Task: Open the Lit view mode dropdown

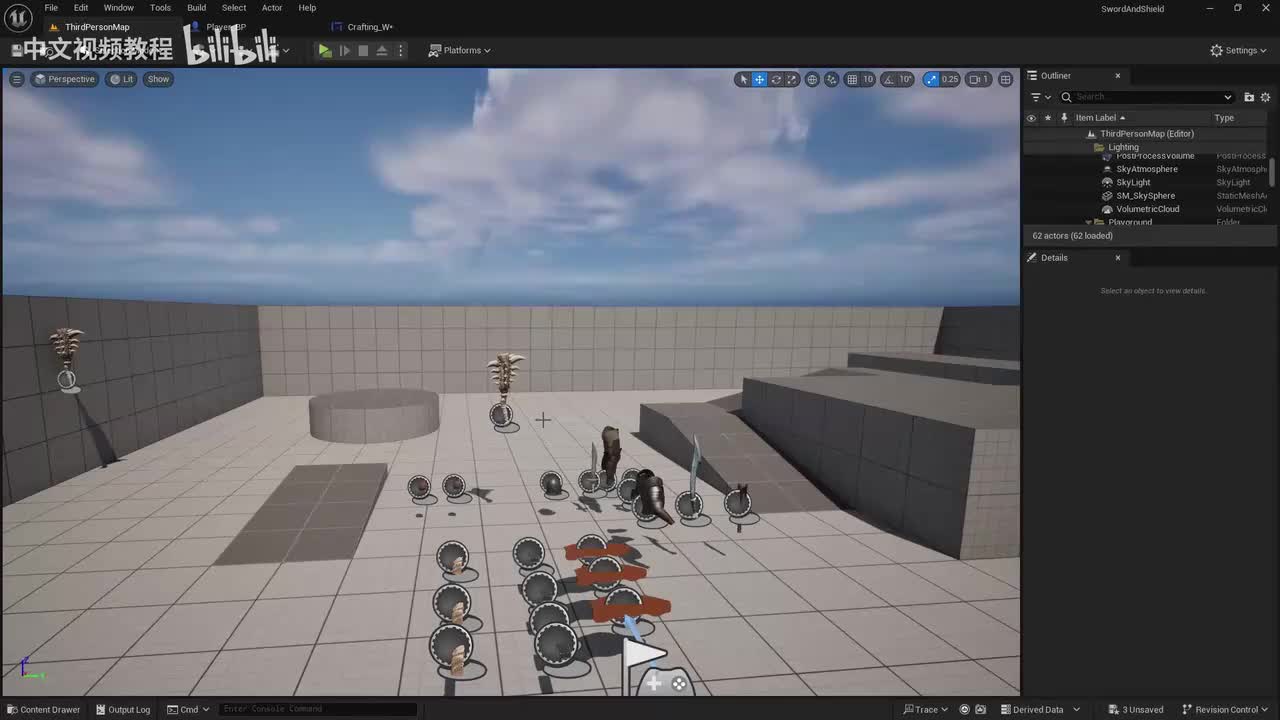Action: pos(122,79)
